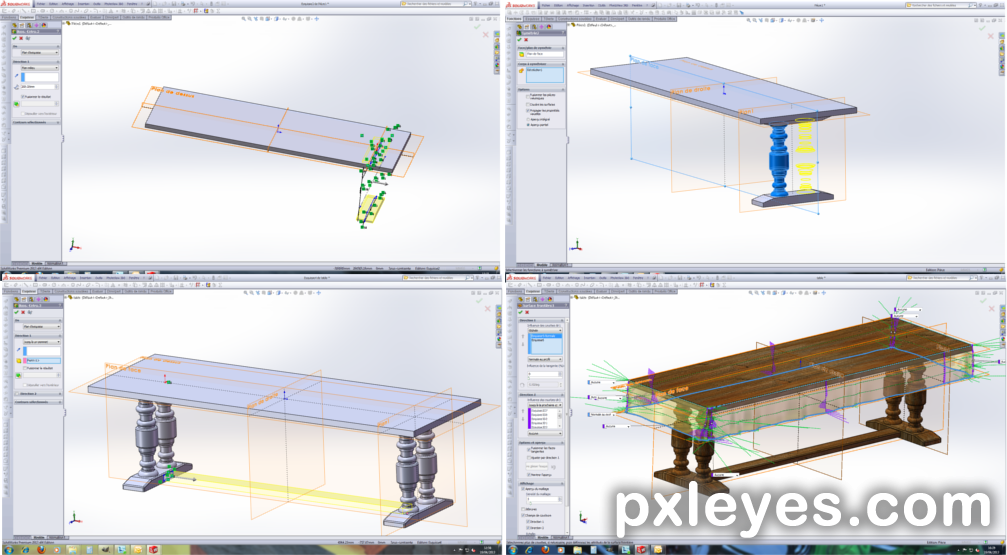This screenshot has height=555, width=1007.
Task: Switch to Evaluer tab in Boss.-Extru.2 window
Action: point(96,17)
